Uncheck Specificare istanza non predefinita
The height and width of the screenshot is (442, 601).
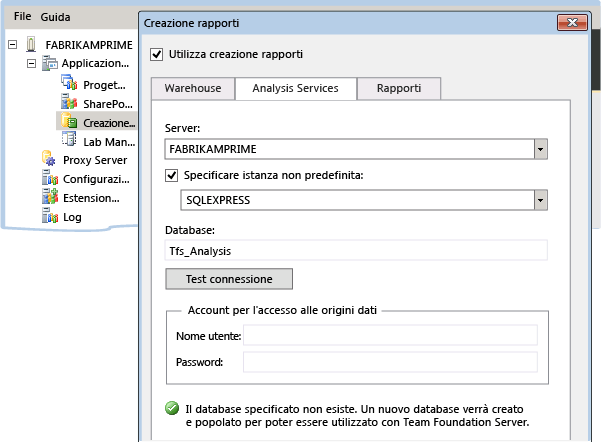(172, 175)
